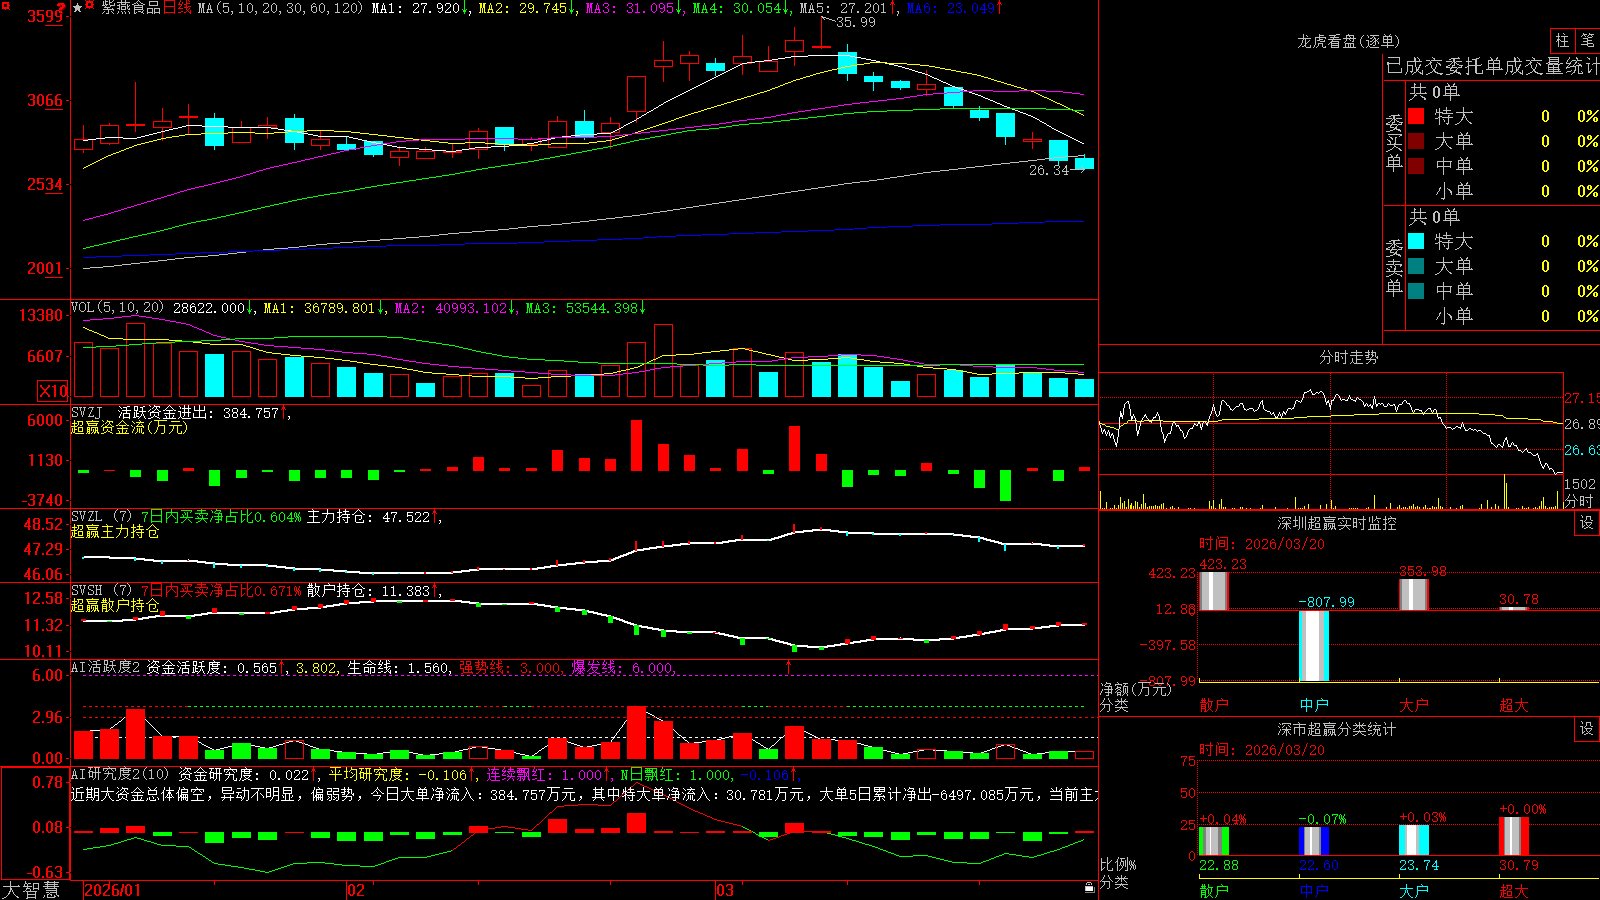Click the SVZL (7) indicator label
The height and width of the screenshot is (900, 1600).
[x=101, y=517]
